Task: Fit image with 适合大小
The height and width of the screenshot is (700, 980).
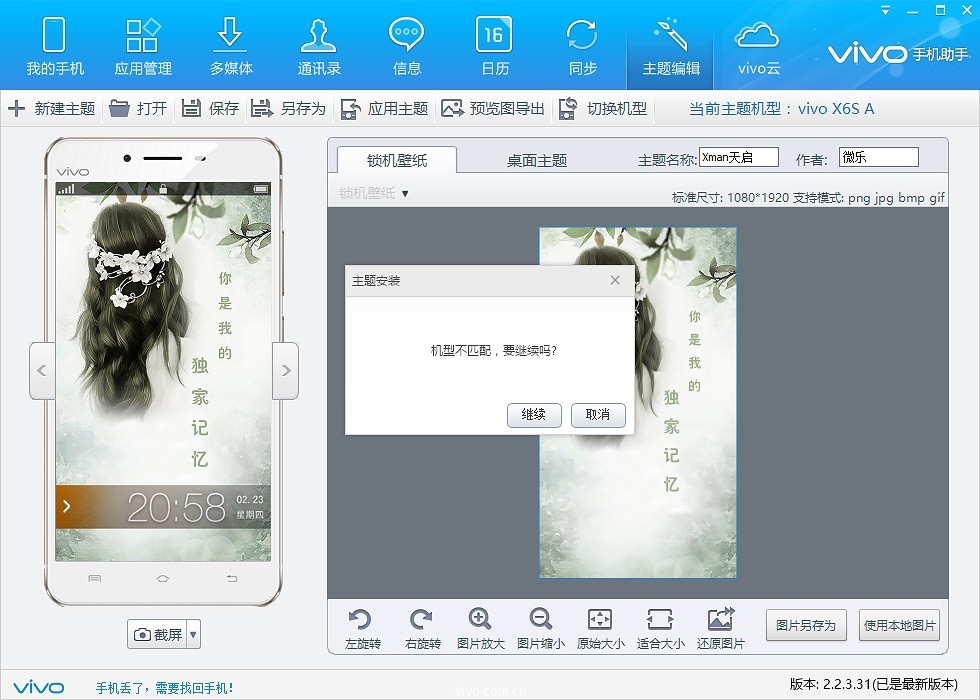Action: click(x=661, y=628)
